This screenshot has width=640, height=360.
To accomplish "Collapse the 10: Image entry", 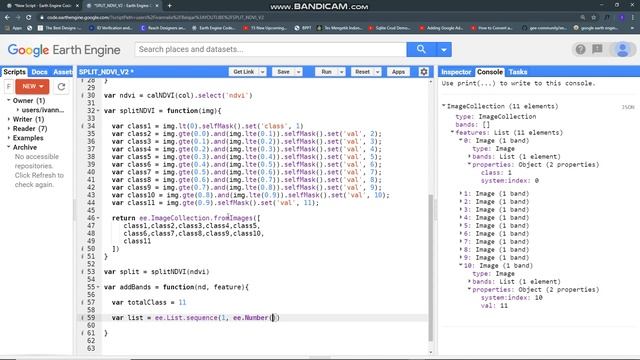I will 461,265.
